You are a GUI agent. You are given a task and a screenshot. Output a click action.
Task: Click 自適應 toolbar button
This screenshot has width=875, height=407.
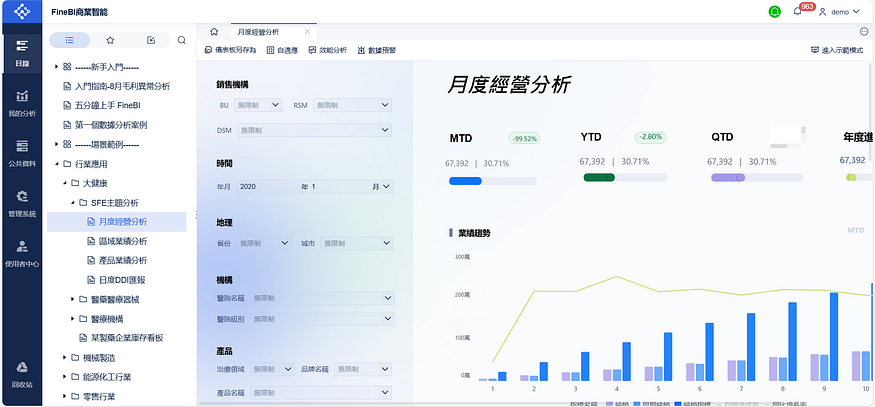point(282,50)
